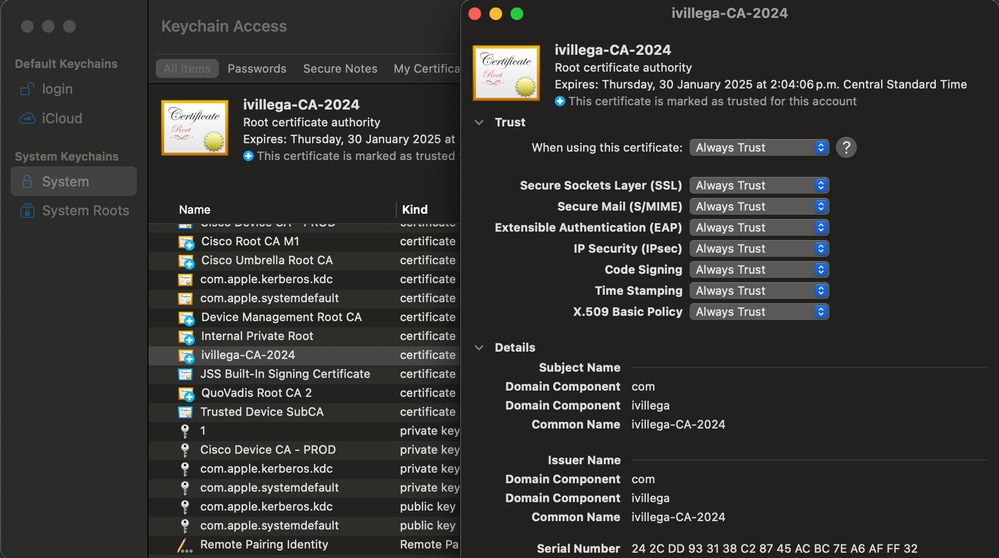The height and width of the screenshot is (558, 999).
Task: Open the IP Security (IPsec) trust dropdown
Action: click(759, 248)
